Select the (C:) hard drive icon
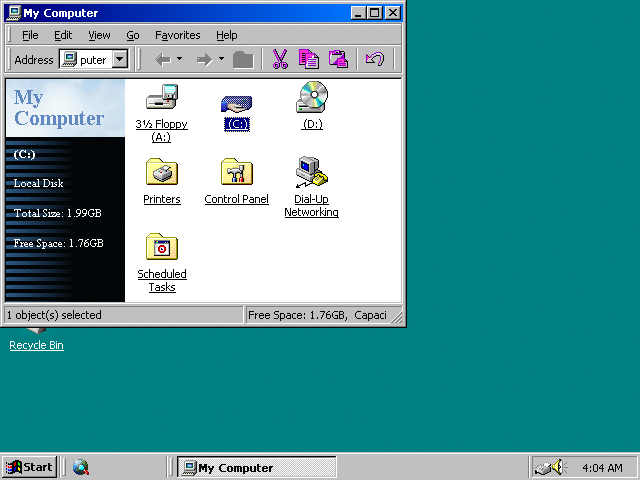 (x=237, y=104)
